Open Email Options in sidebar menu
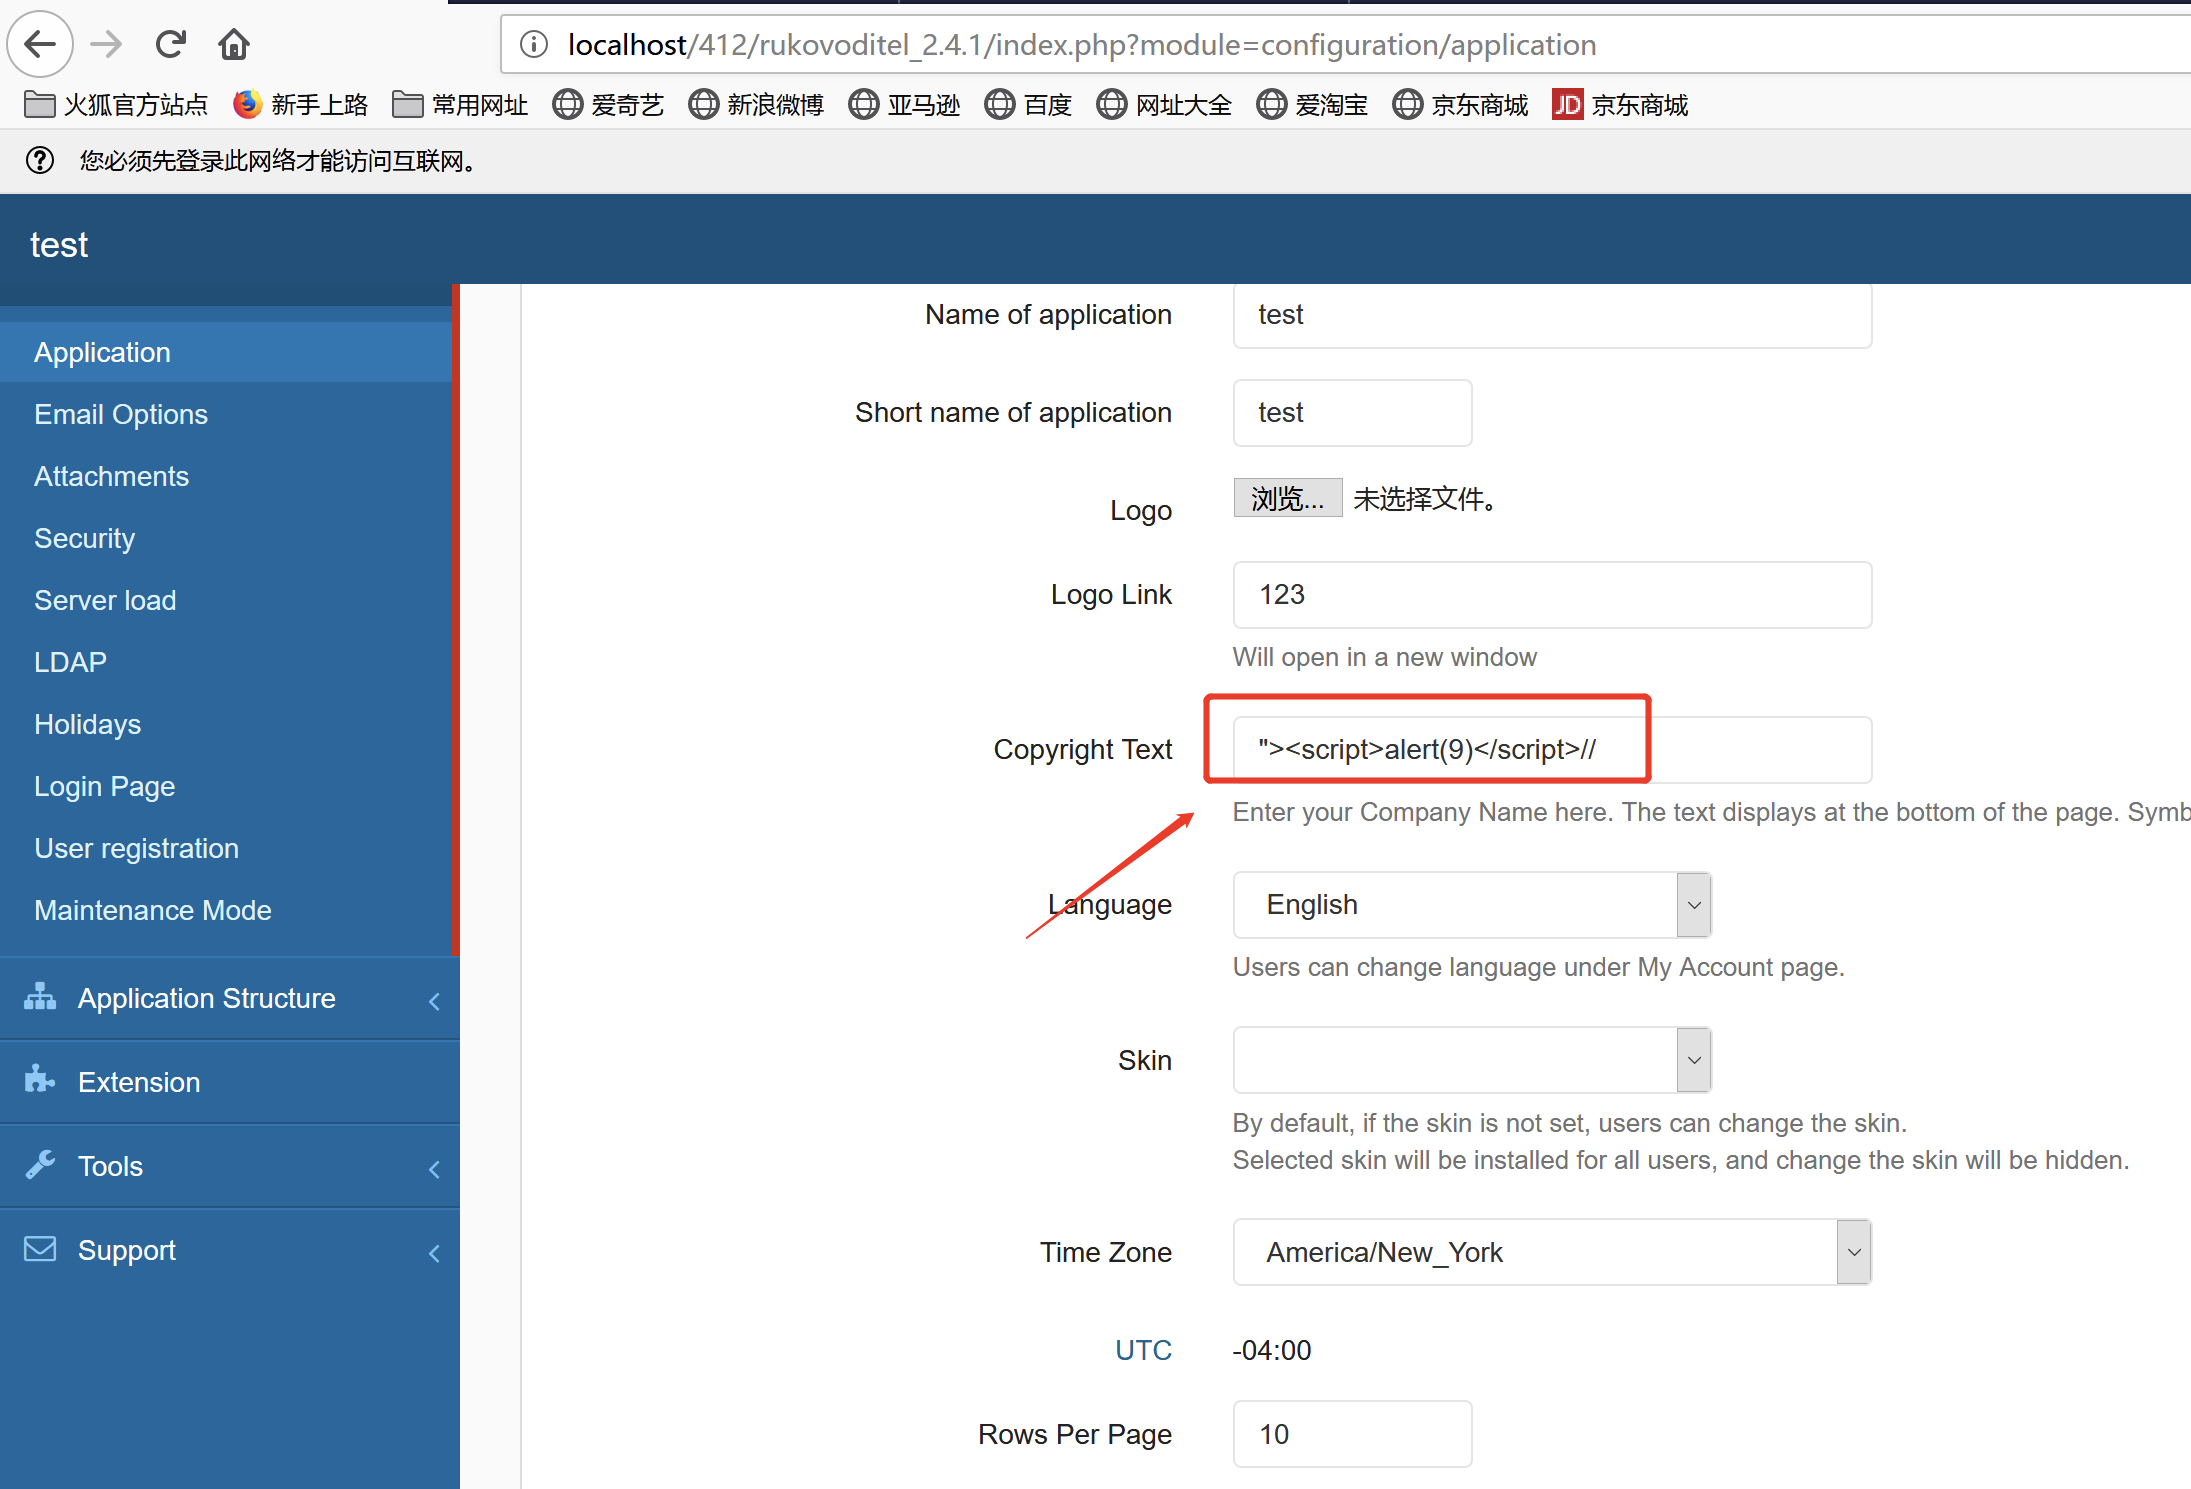Screen dimensions: 2191x1489 pos(121,414)
